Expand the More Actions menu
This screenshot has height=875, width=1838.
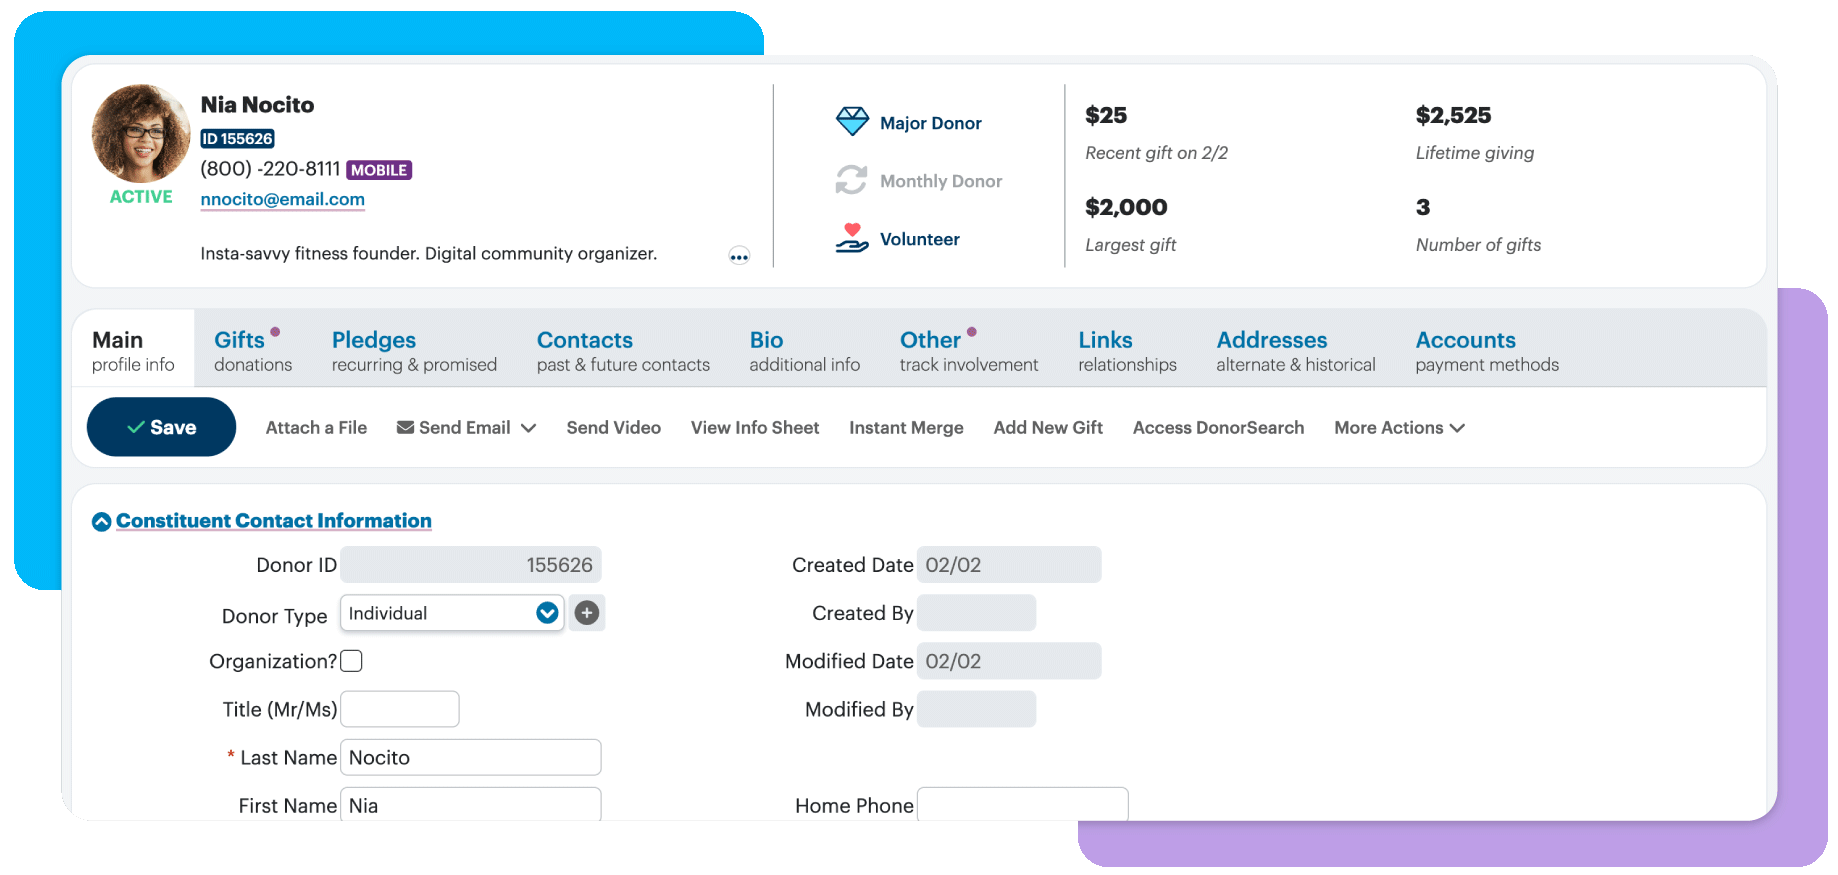pyautogui.click(x=1399, y=428)
